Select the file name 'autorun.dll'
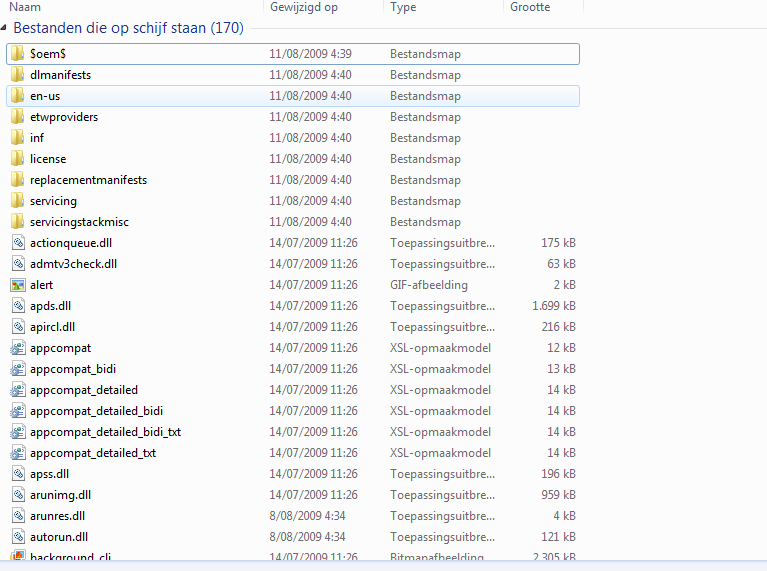This screenshot has width=767, height=571. [59, 537]
